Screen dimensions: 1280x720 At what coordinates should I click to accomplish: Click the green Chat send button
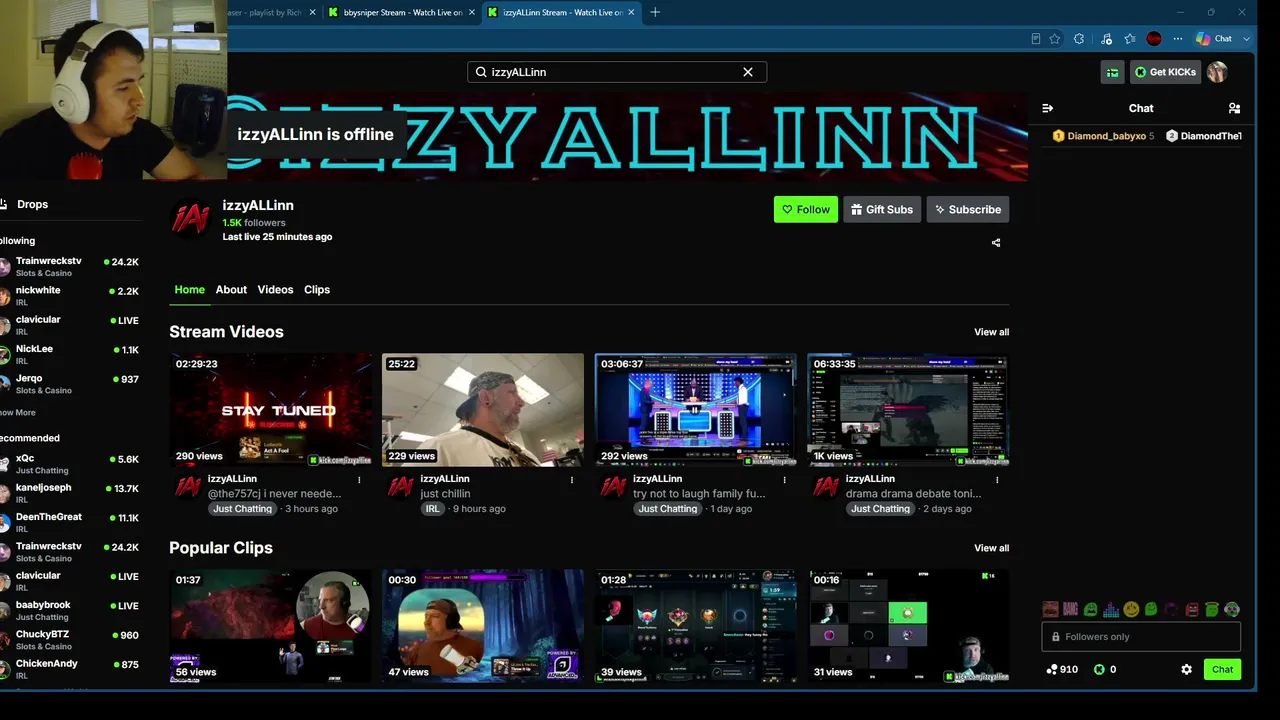point(1222,669)
